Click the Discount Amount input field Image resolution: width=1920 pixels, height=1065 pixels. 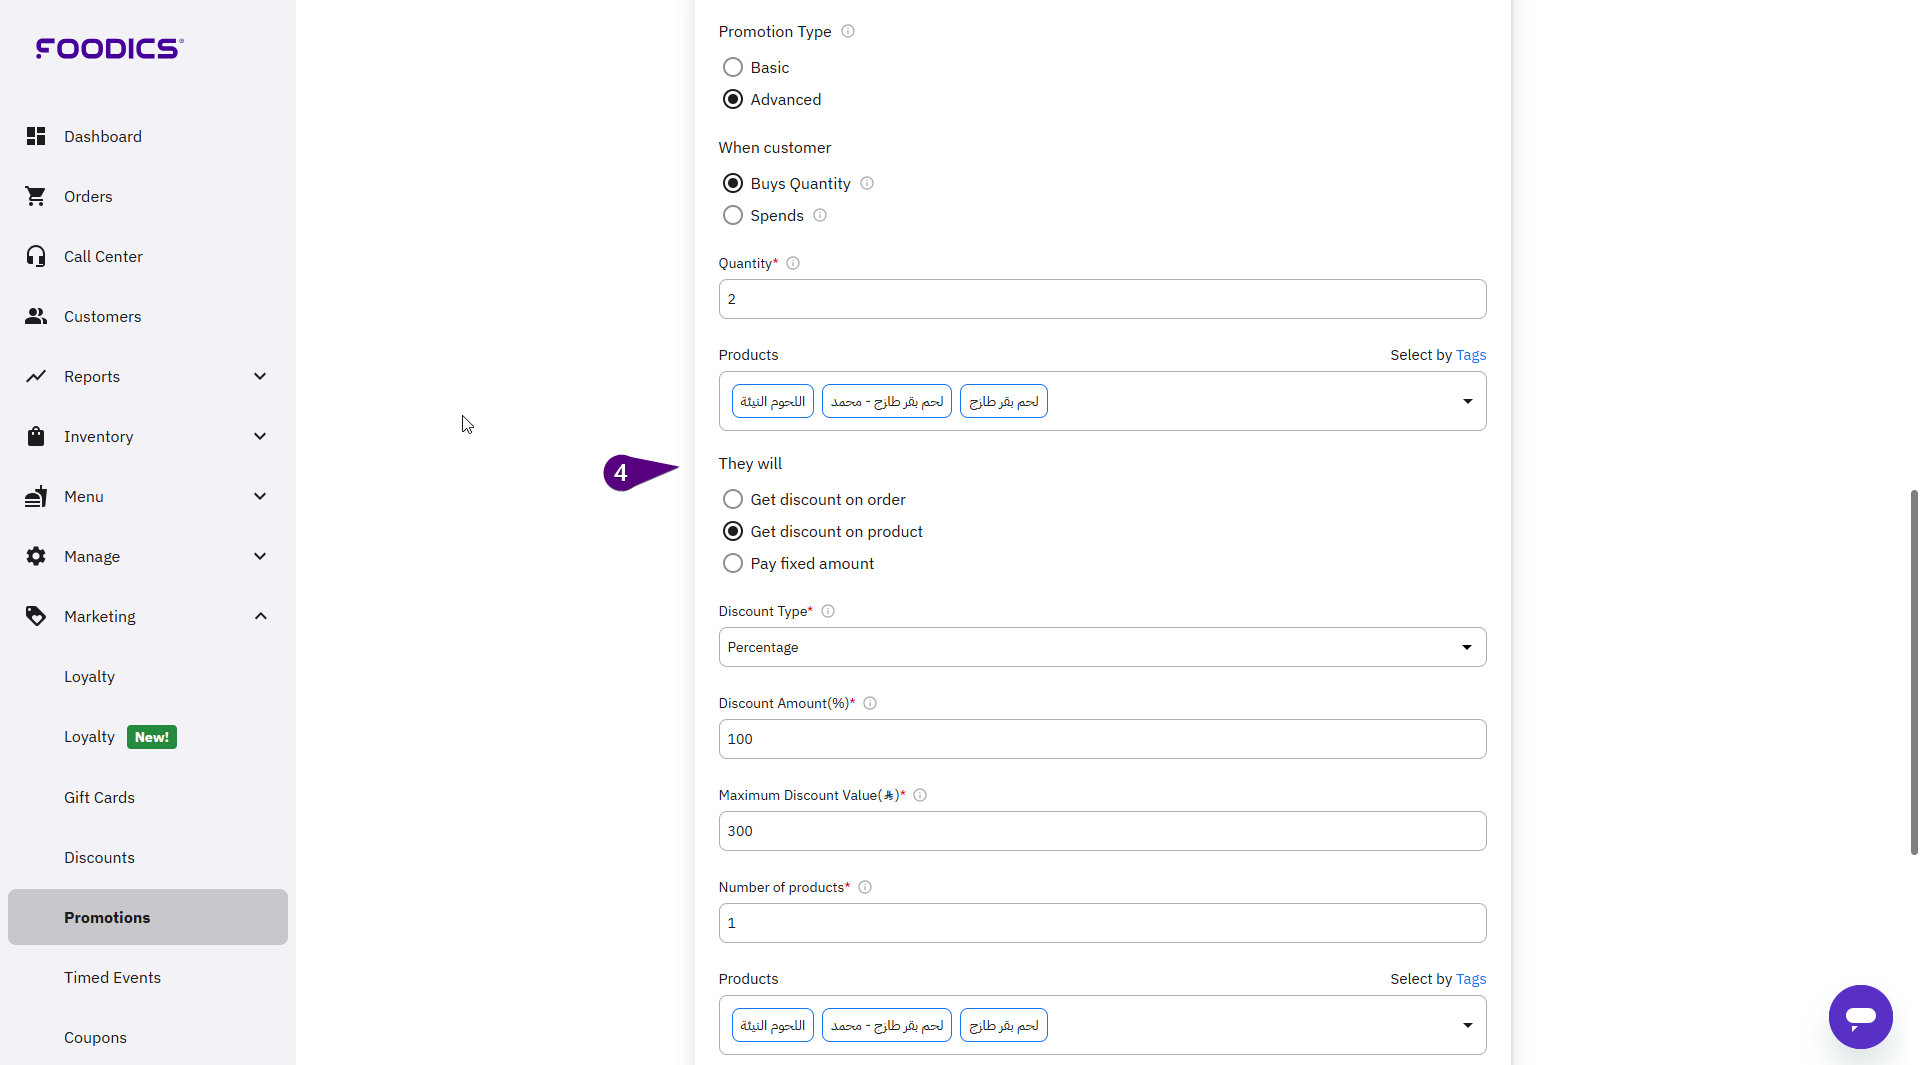click(1101, 739)
